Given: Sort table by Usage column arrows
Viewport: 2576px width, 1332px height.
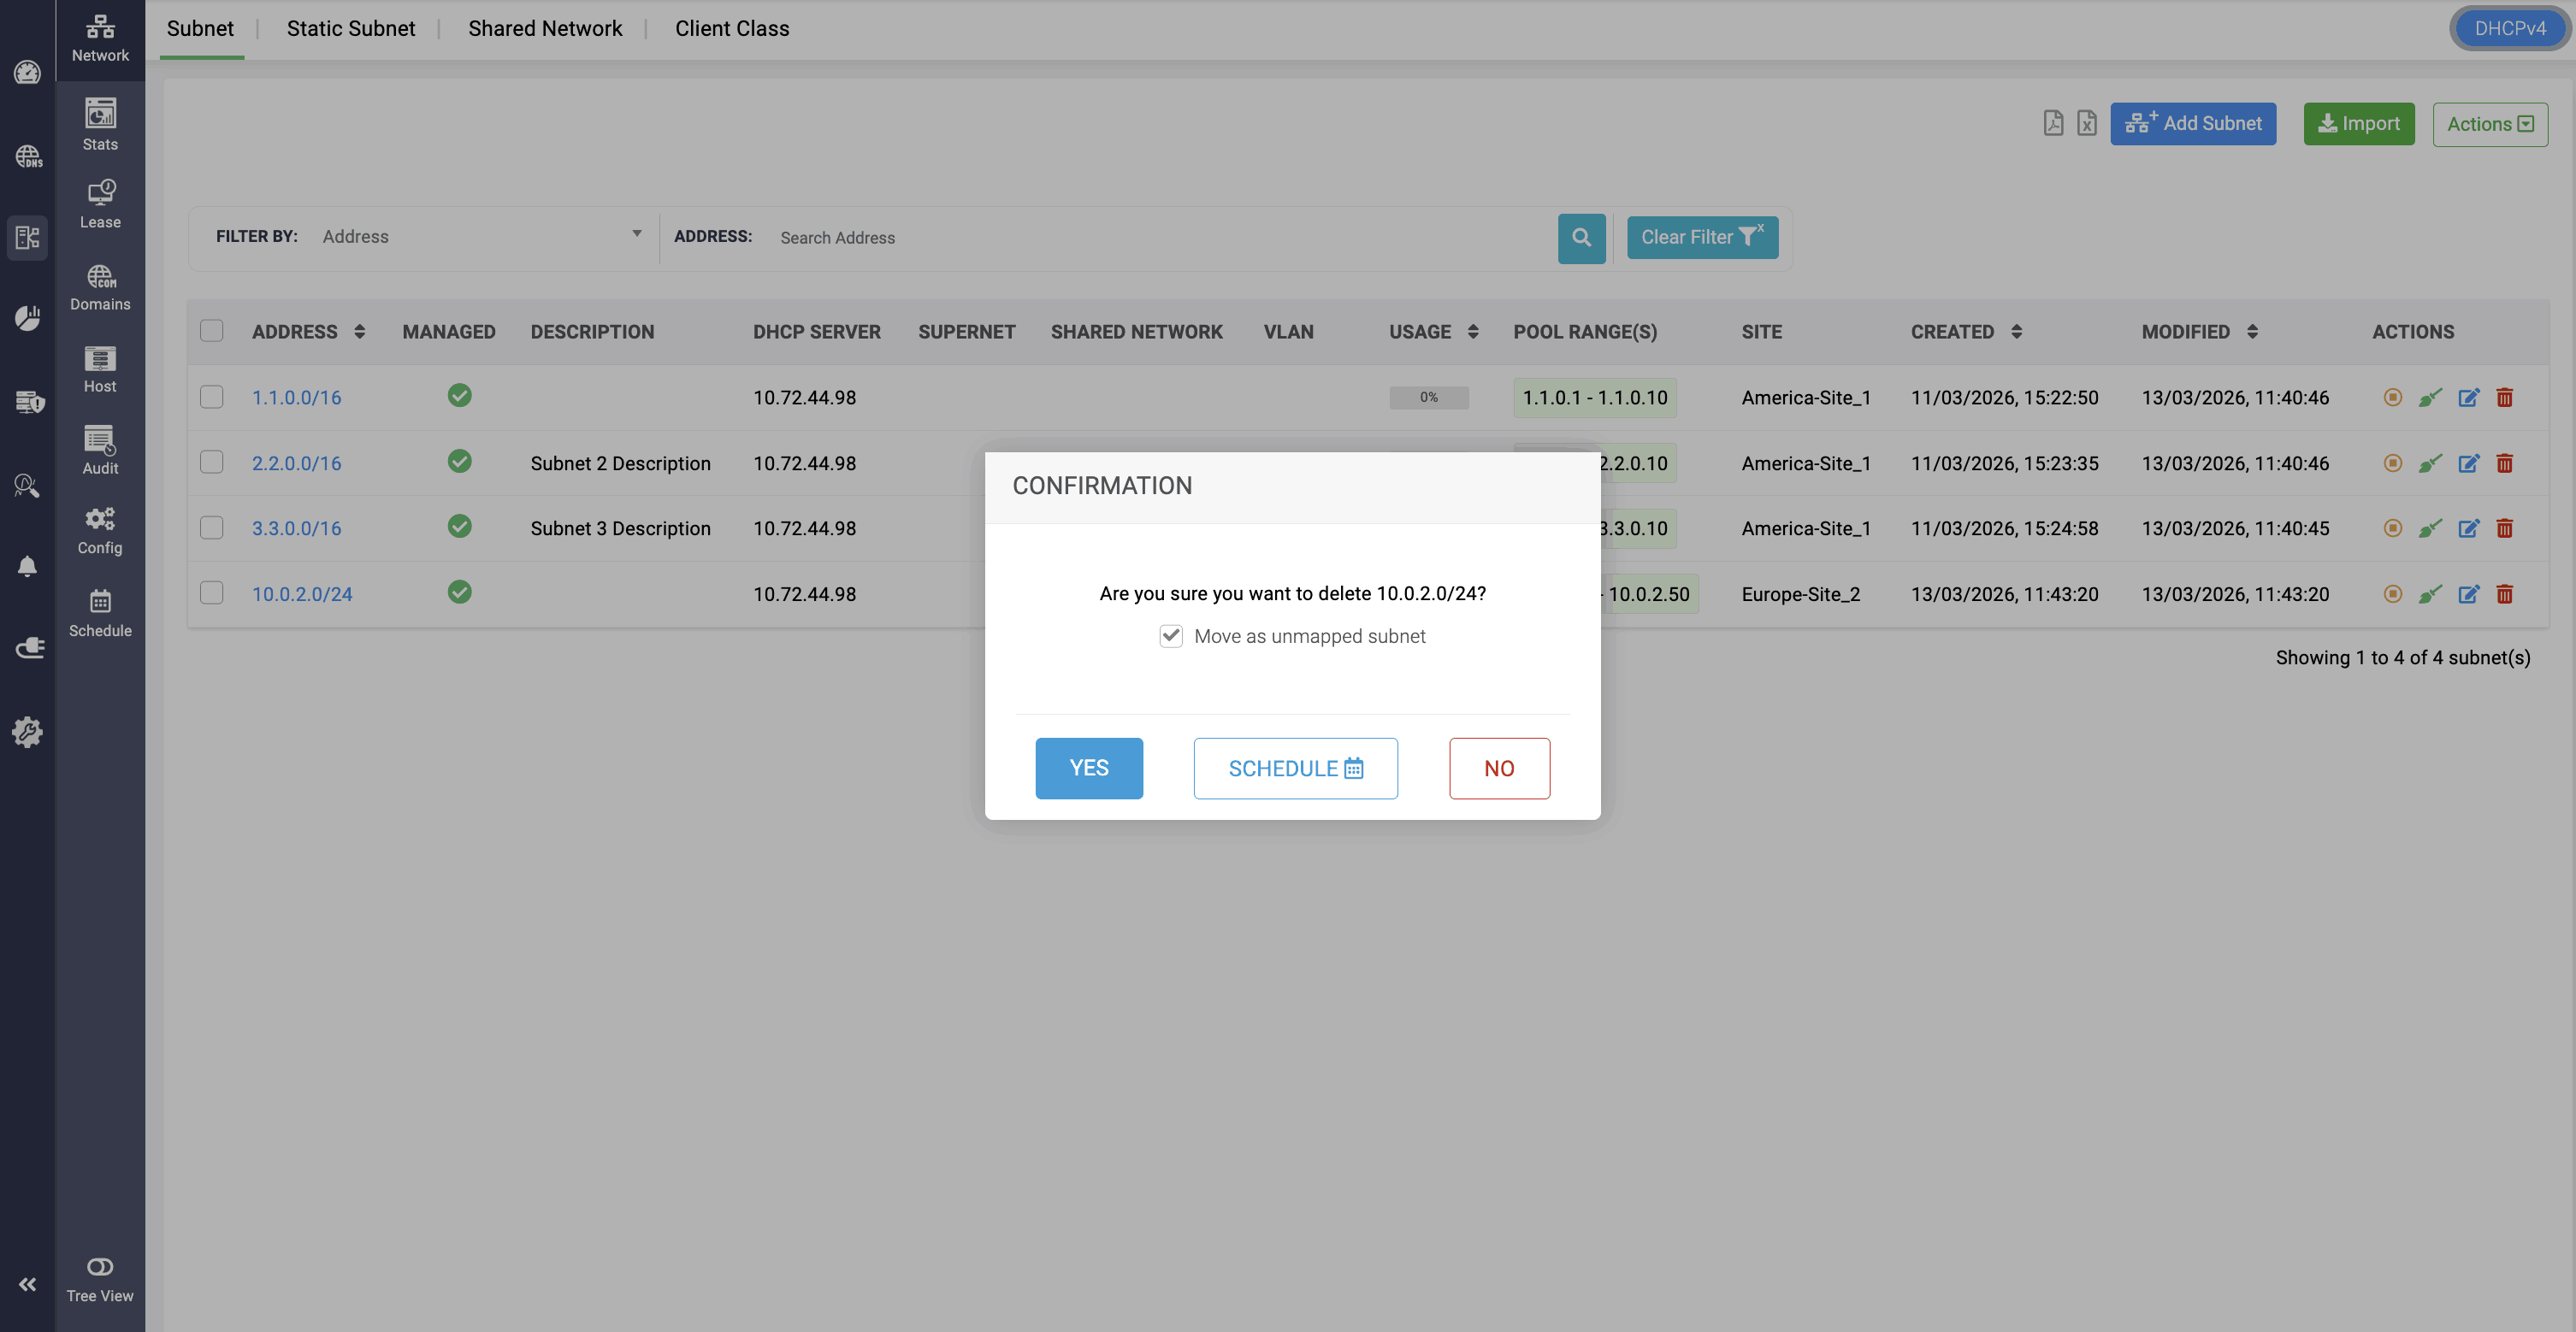Looking at the screenshot, I should tap(1473, 332).
